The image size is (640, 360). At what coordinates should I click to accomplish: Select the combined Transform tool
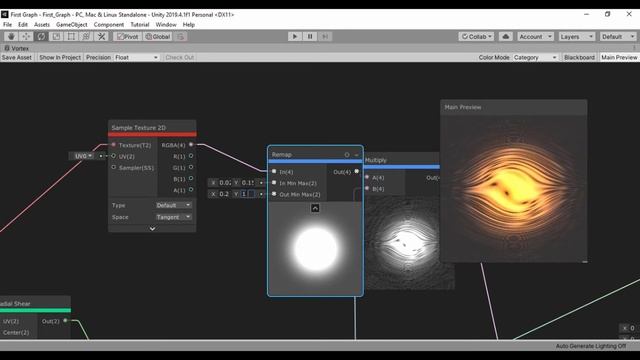[x=86, y=36]
